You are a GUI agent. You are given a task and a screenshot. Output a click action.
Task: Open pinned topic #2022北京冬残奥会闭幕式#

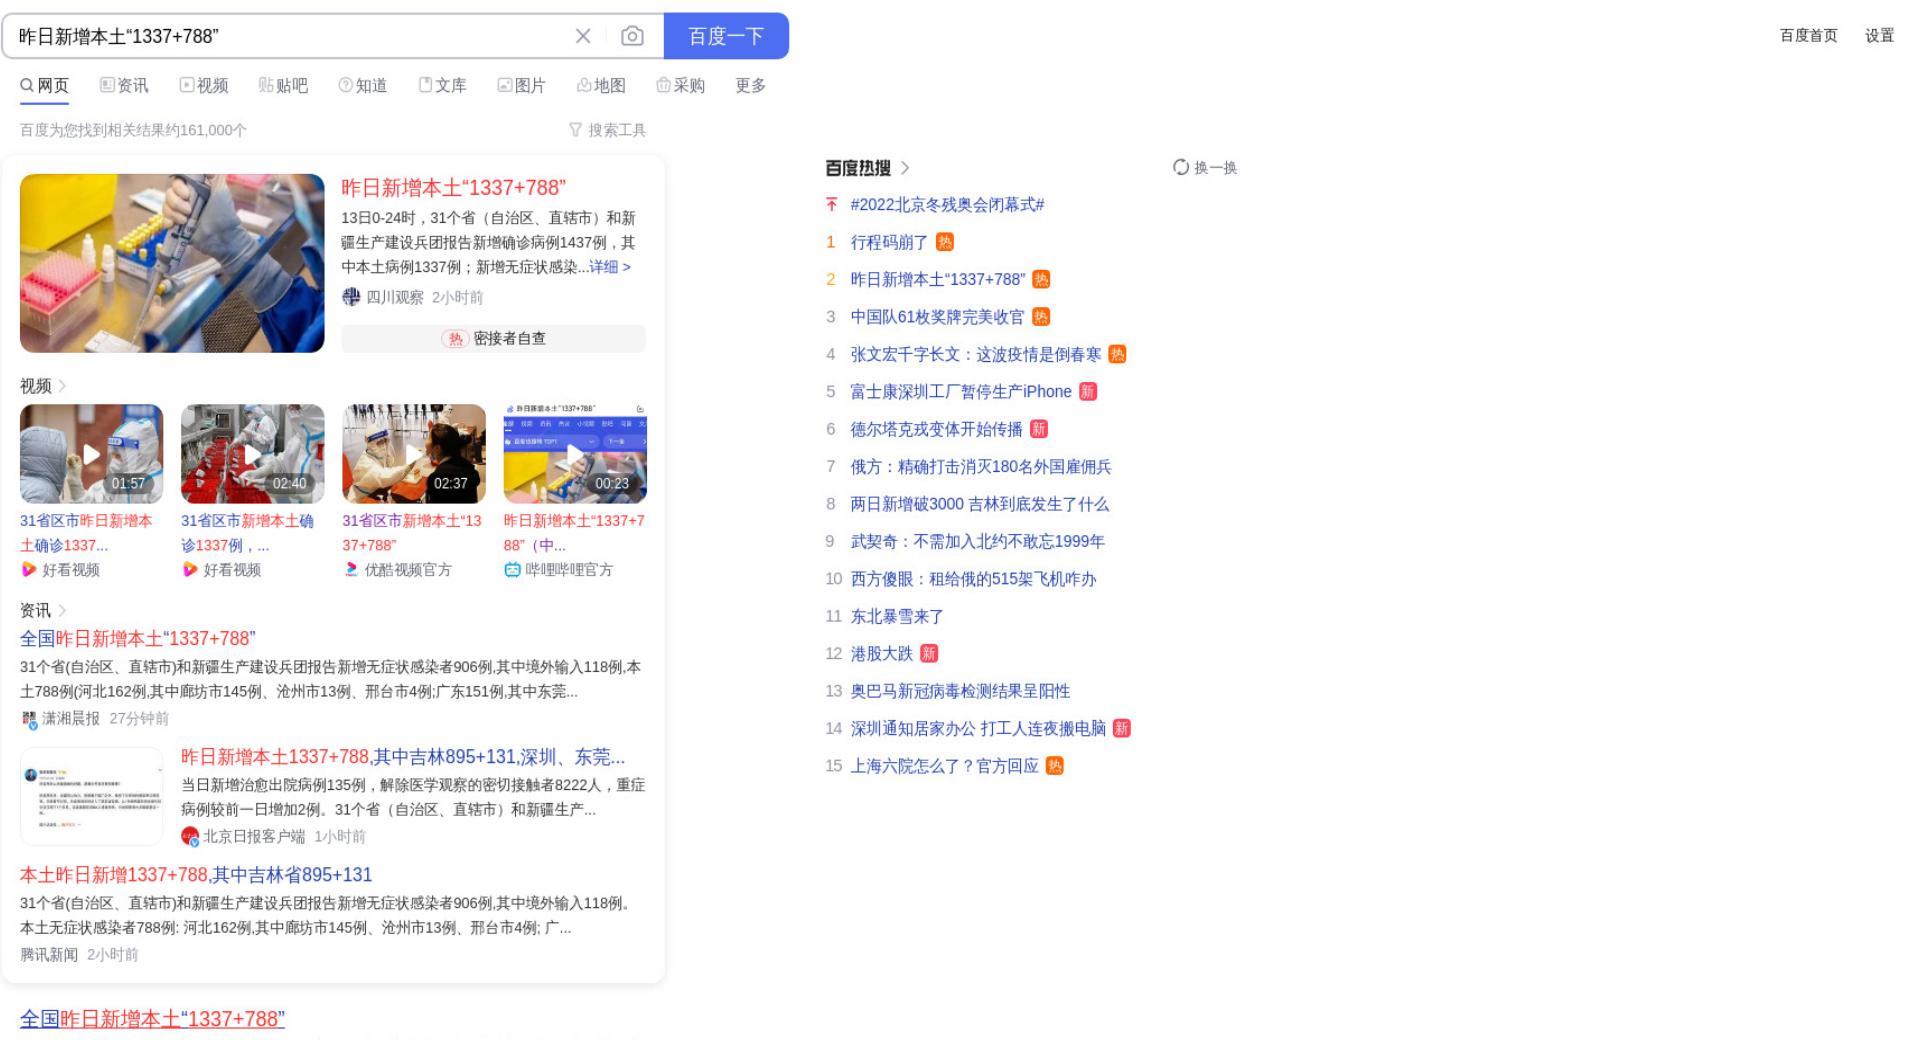point(947,205)
